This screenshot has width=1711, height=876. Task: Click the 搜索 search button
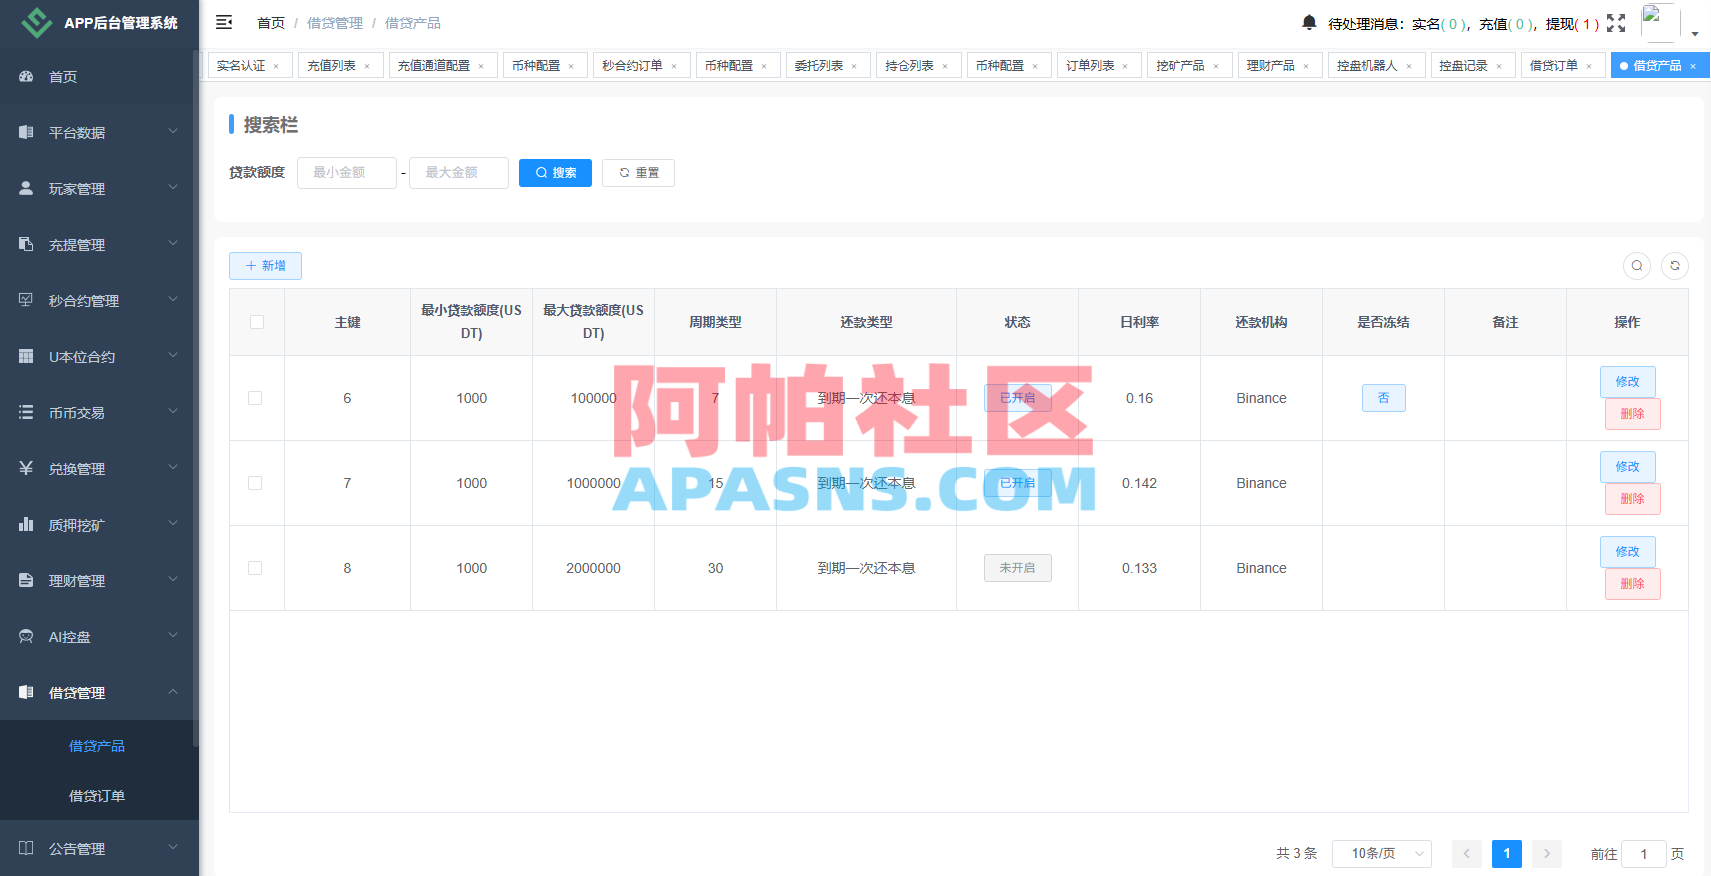click(555, 173)
